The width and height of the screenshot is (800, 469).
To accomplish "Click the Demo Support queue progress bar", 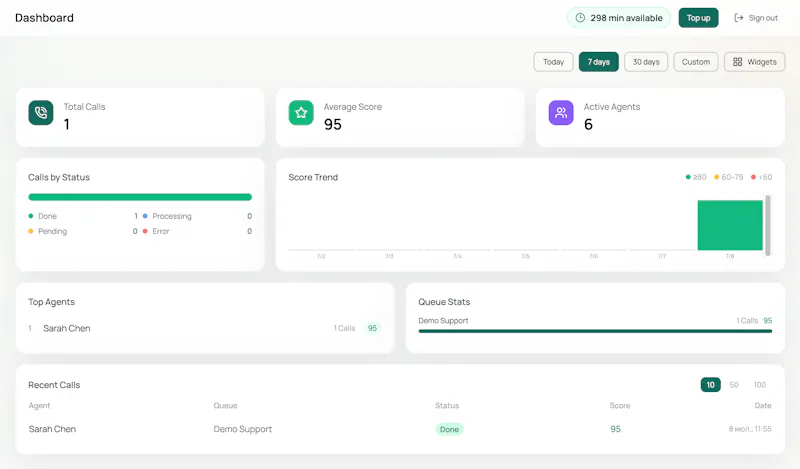I will tap(595, 331).
